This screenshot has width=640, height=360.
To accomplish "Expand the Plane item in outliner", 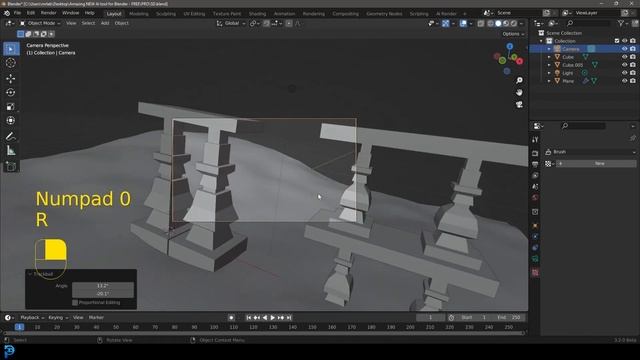I will tap(549, 81).
